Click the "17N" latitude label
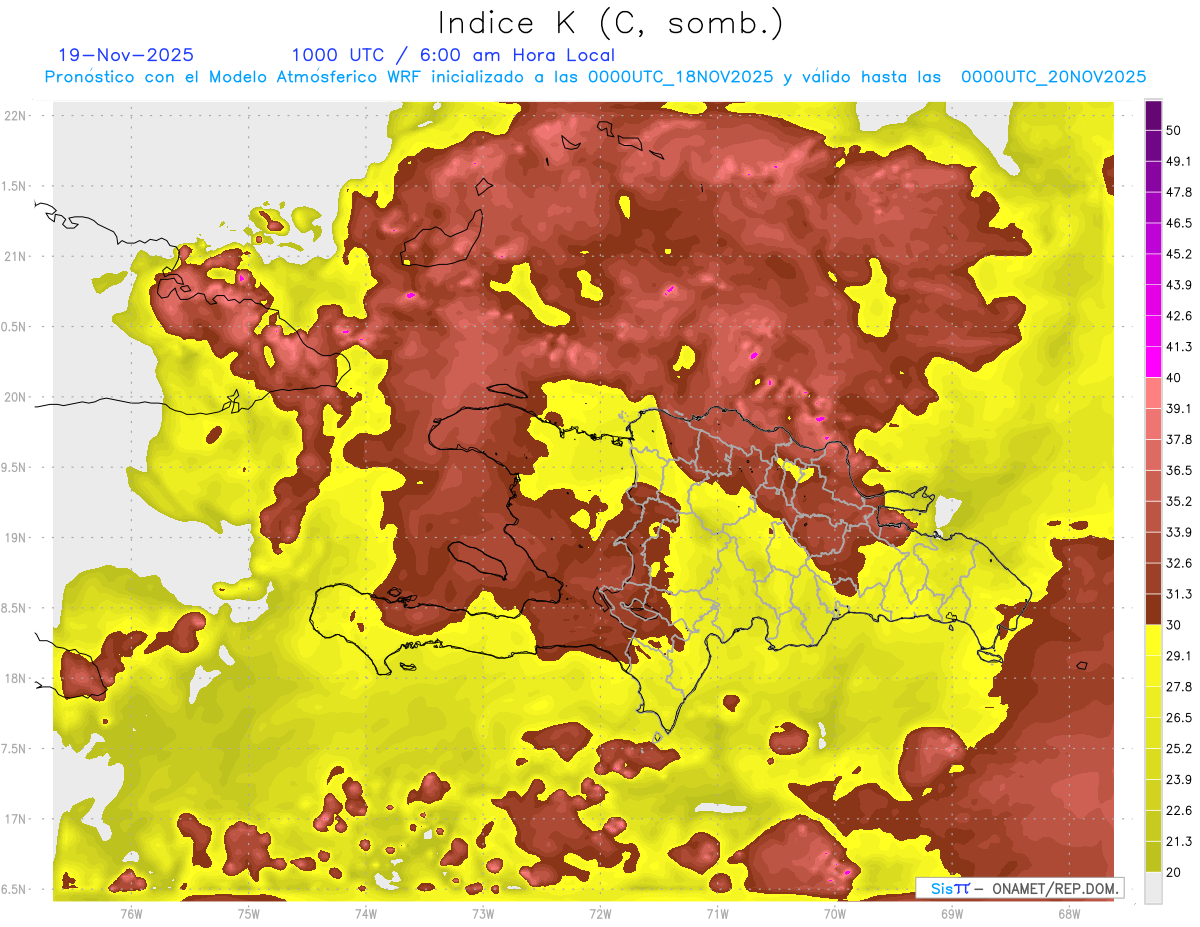This screenshot has width=1200, height=927. pyautogui.click(x=15, y=820)
